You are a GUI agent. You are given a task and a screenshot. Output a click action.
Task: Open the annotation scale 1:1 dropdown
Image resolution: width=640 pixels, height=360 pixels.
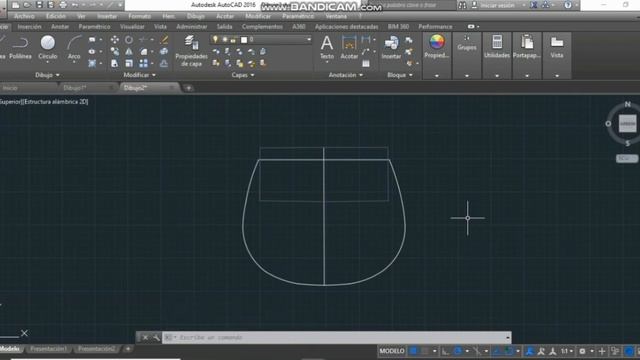[567, 351]
